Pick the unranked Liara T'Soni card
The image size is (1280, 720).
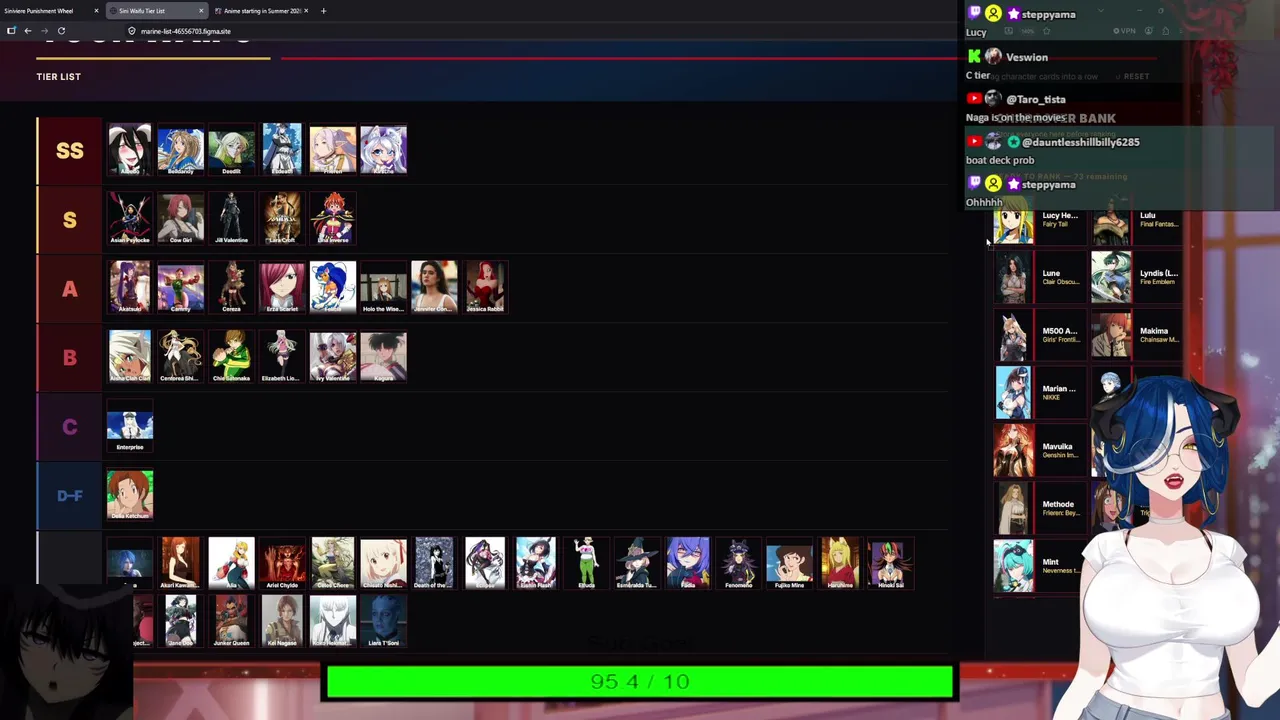pyautogui.click(x=384, y=622)
